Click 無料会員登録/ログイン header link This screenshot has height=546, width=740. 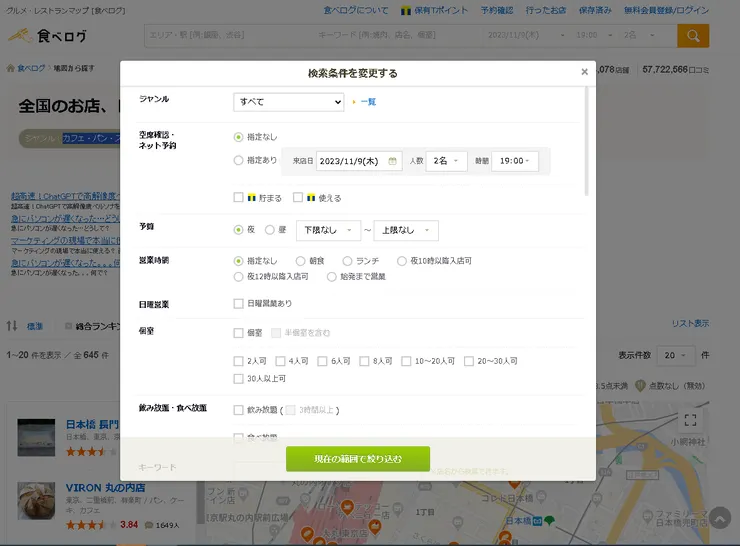pos(666,10)
